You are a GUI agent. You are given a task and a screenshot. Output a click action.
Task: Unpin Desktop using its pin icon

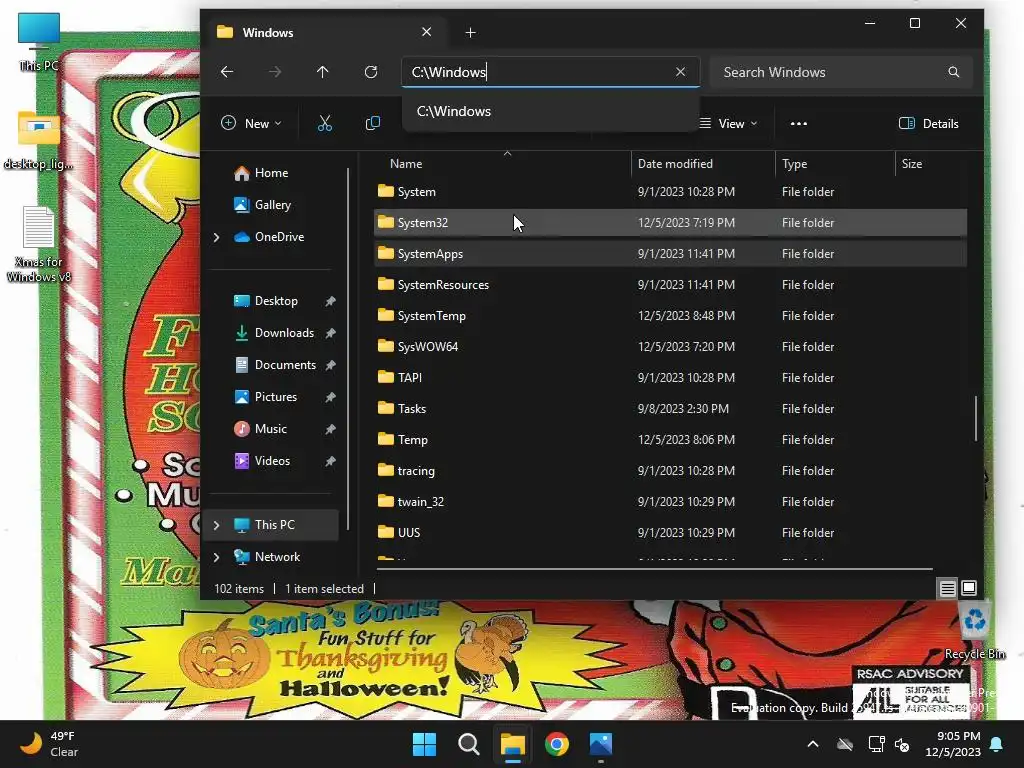(330, 301)
